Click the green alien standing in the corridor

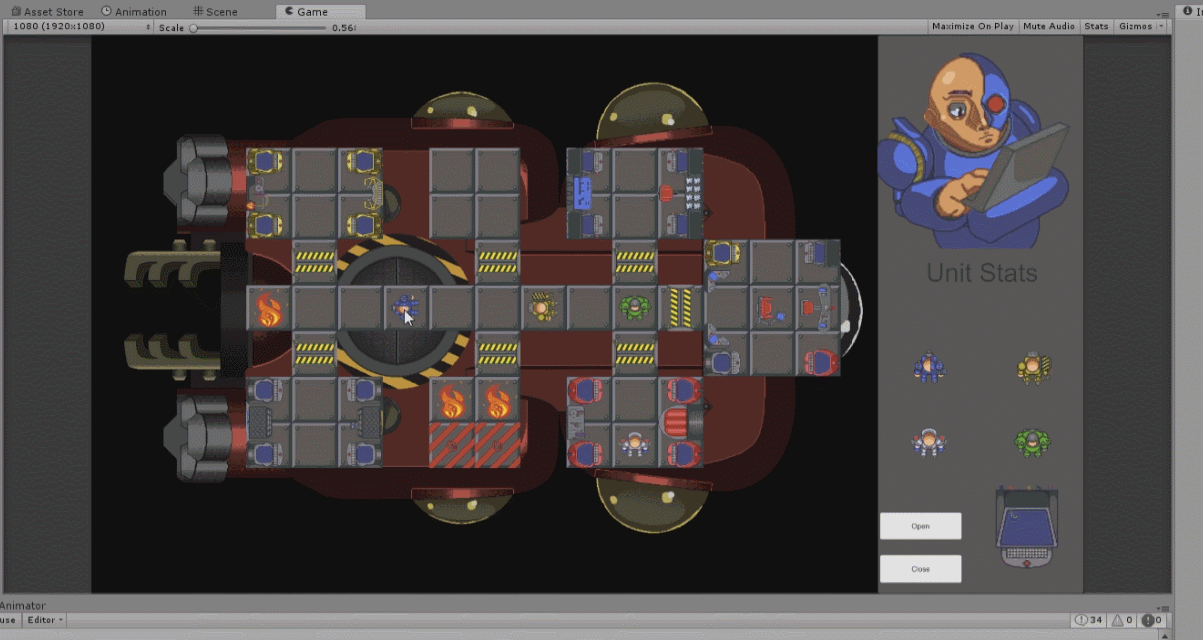[x=637, y=308]
